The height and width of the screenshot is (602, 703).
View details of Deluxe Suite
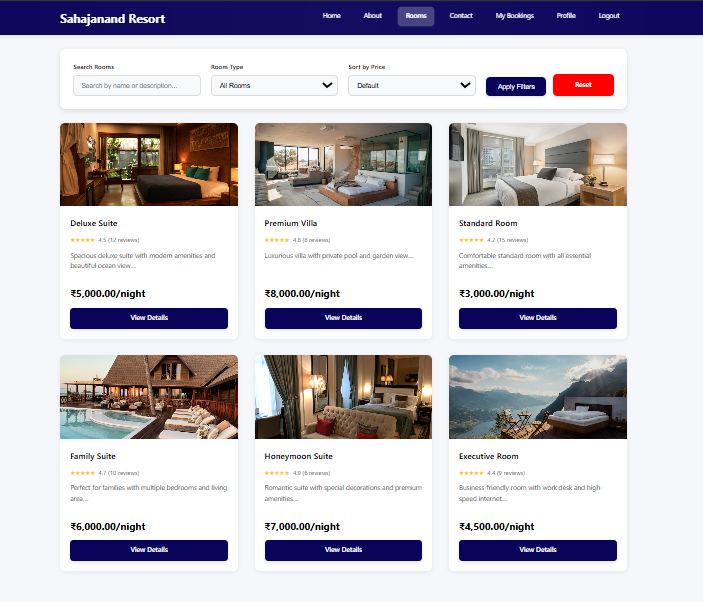click(149, 318)
